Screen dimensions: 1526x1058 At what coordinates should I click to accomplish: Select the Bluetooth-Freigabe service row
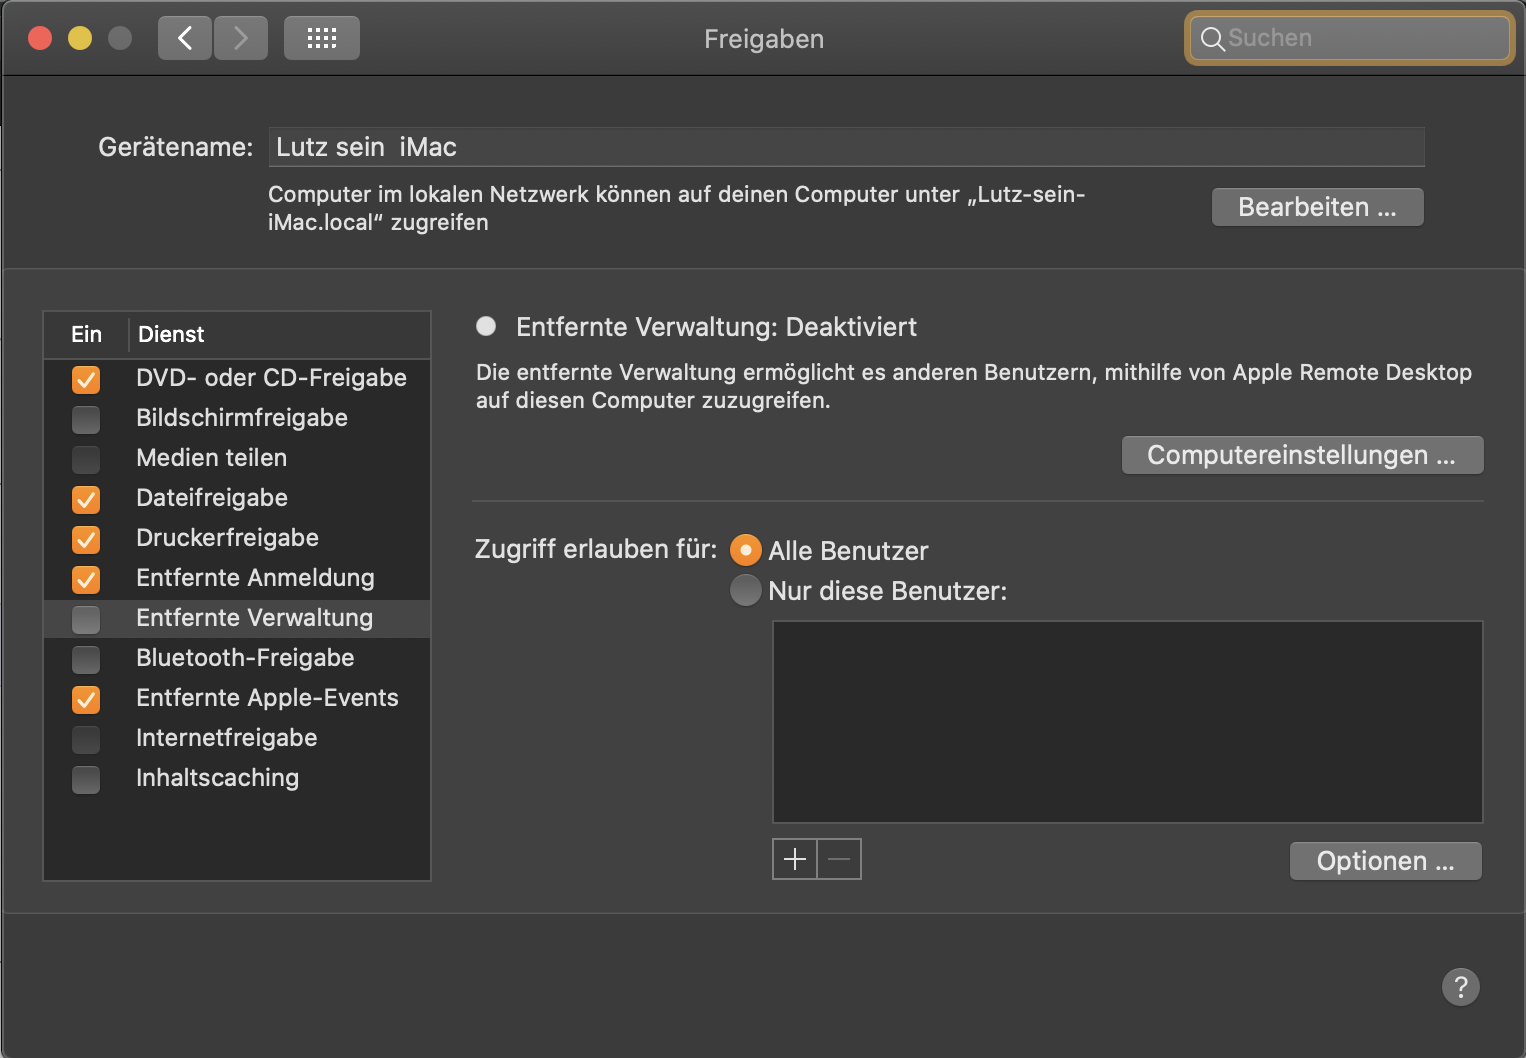pyautogui.click(x=237, y=658)
